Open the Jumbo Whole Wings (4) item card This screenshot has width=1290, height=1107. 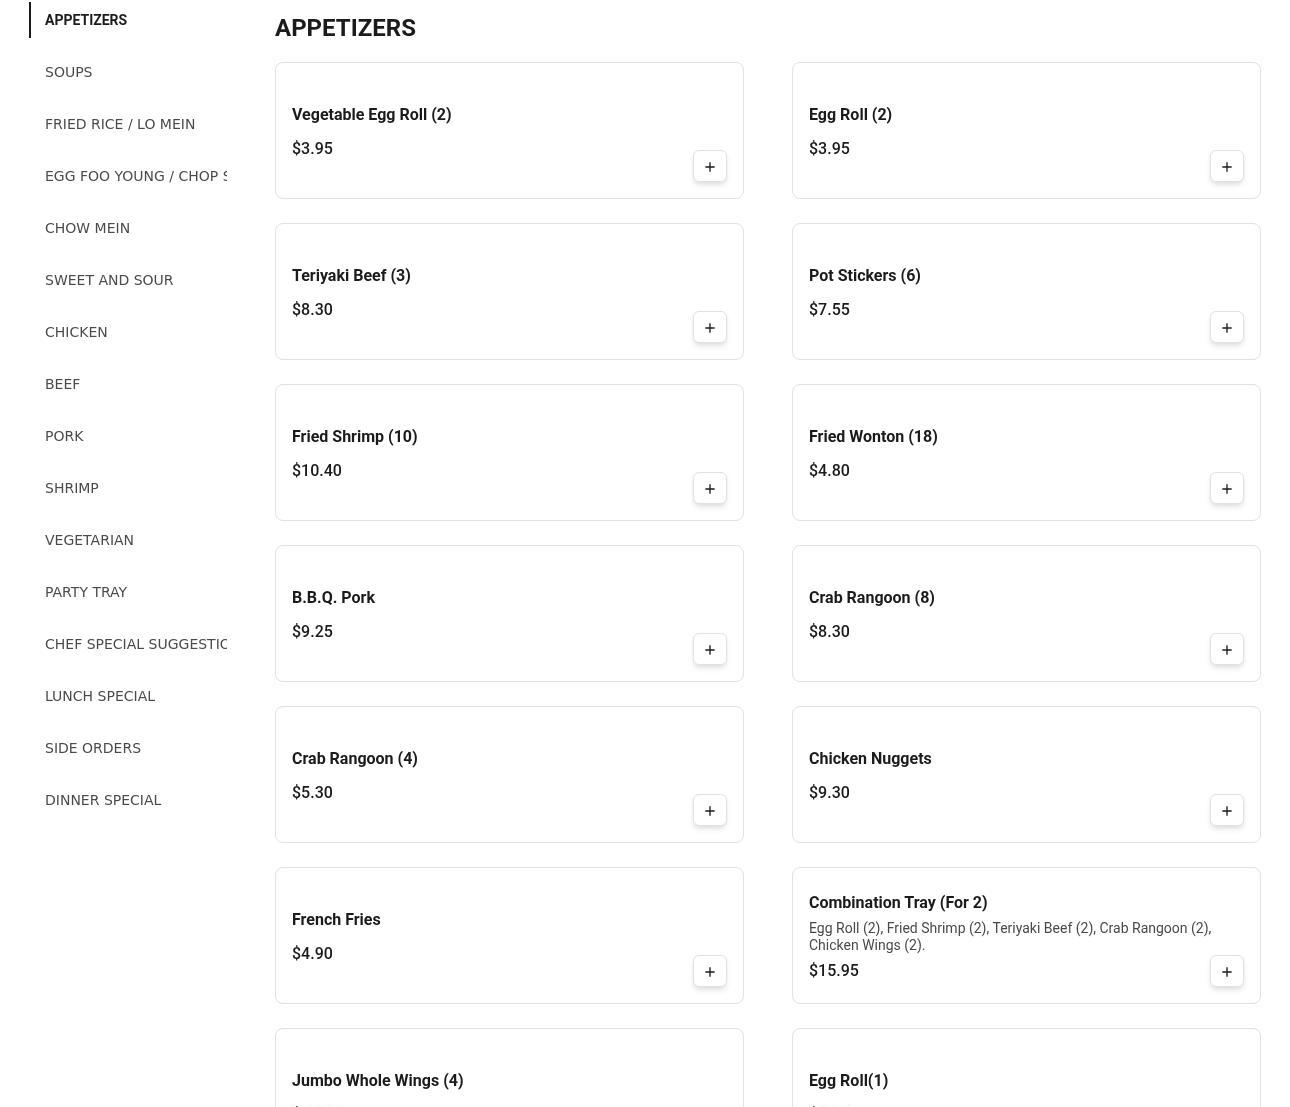pos(509,1067)
